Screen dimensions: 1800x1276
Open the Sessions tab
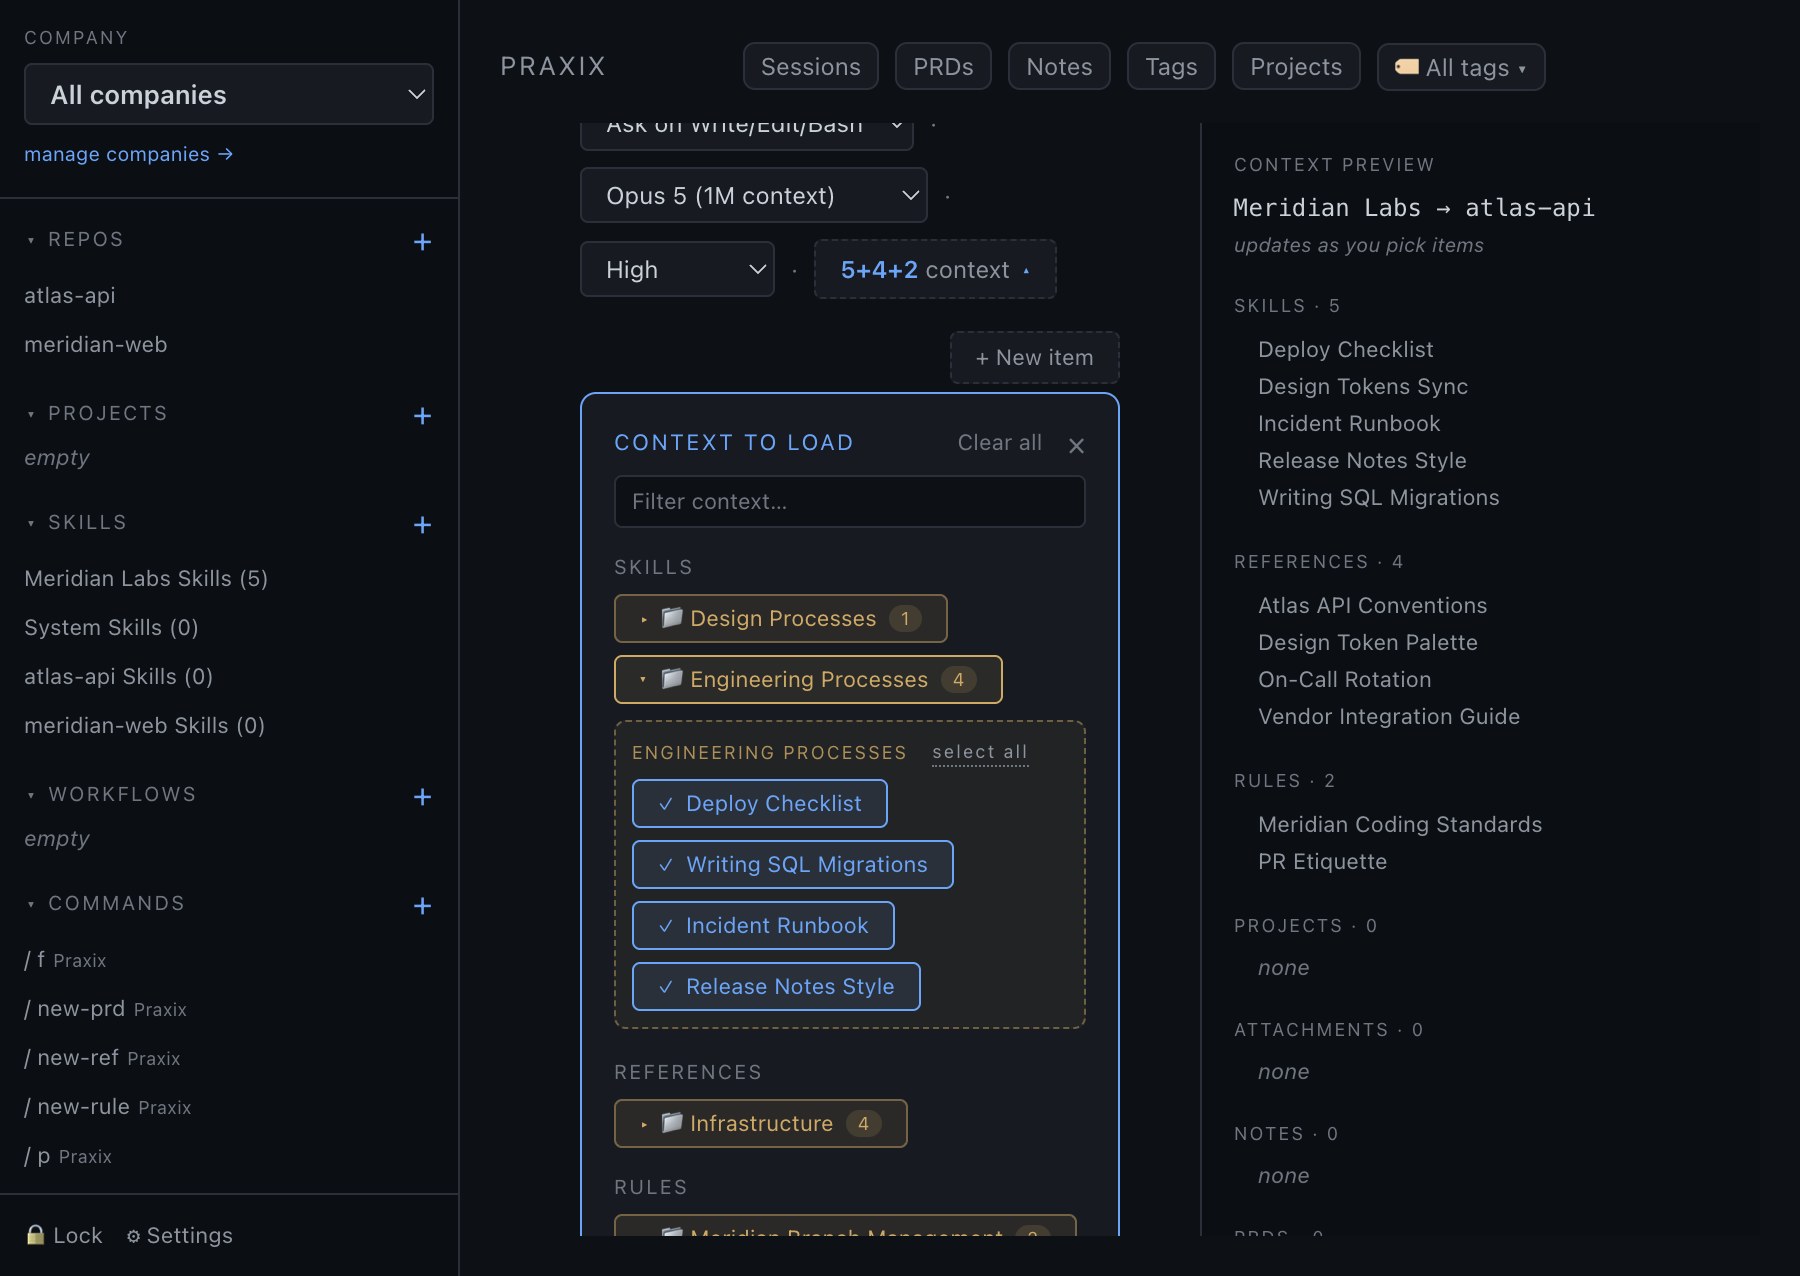click(811, 67)
